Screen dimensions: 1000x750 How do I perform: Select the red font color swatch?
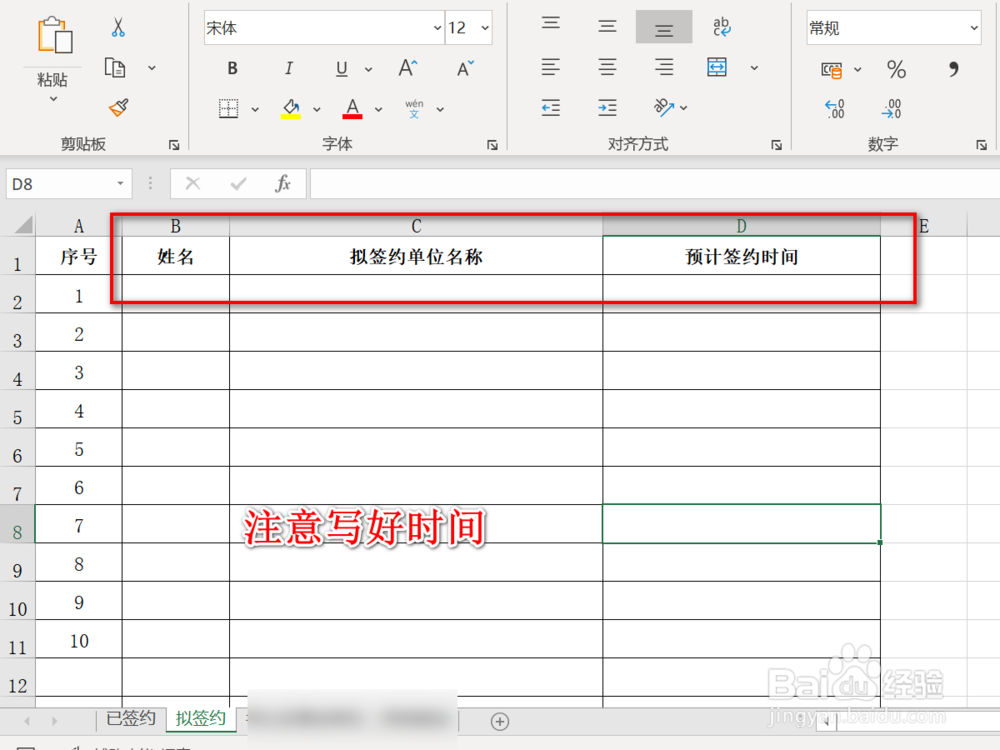point(350,115)
